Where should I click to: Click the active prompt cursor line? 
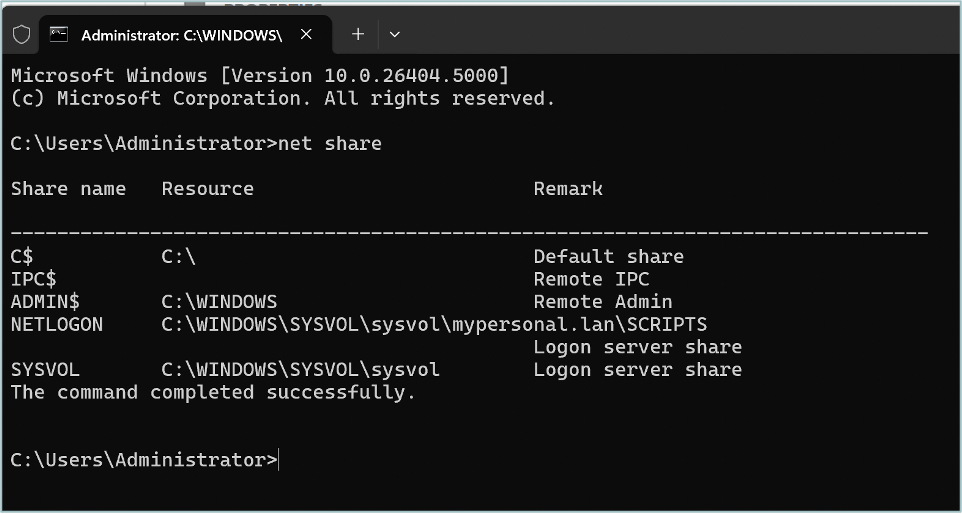145,460
